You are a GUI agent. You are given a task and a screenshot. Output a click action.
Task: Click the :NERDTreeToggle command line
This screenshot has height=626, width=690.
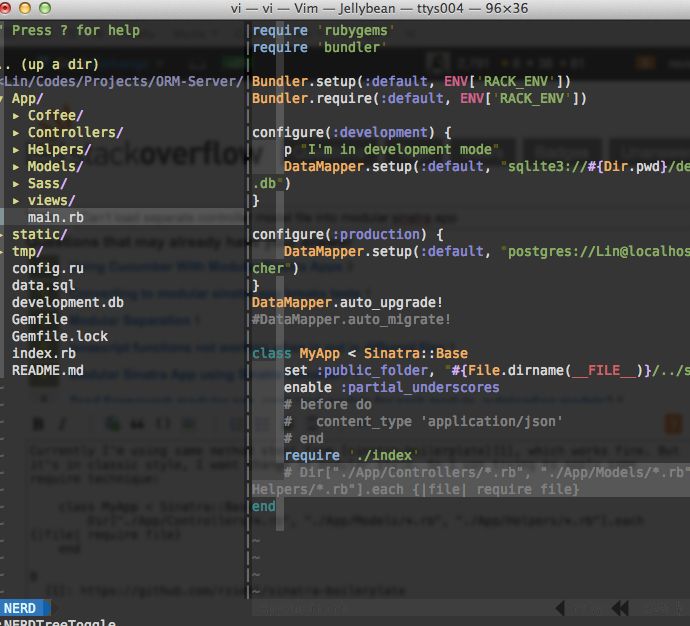coord(58,622)
